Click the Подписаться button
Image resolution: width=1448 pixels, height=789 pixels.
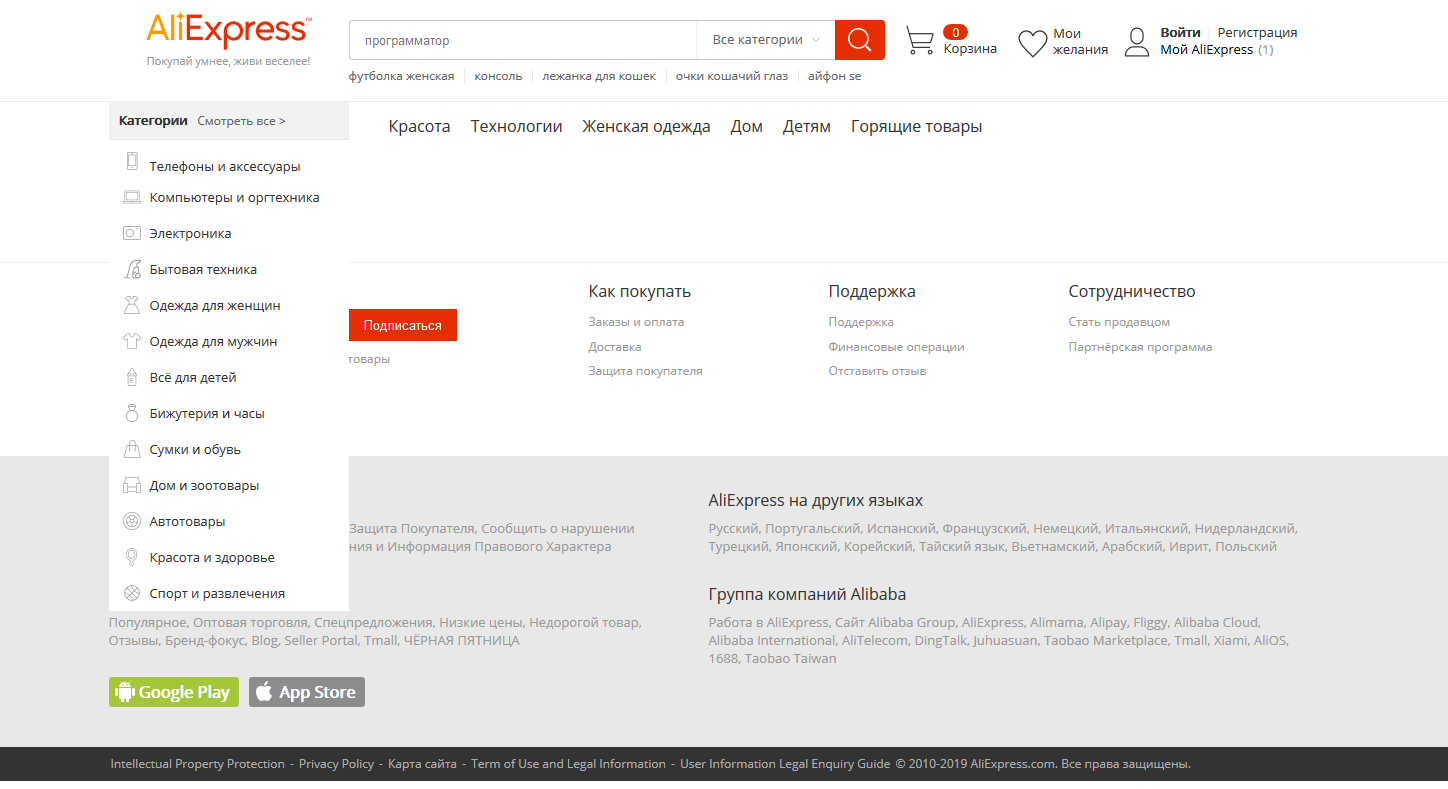tap(403, 325)
